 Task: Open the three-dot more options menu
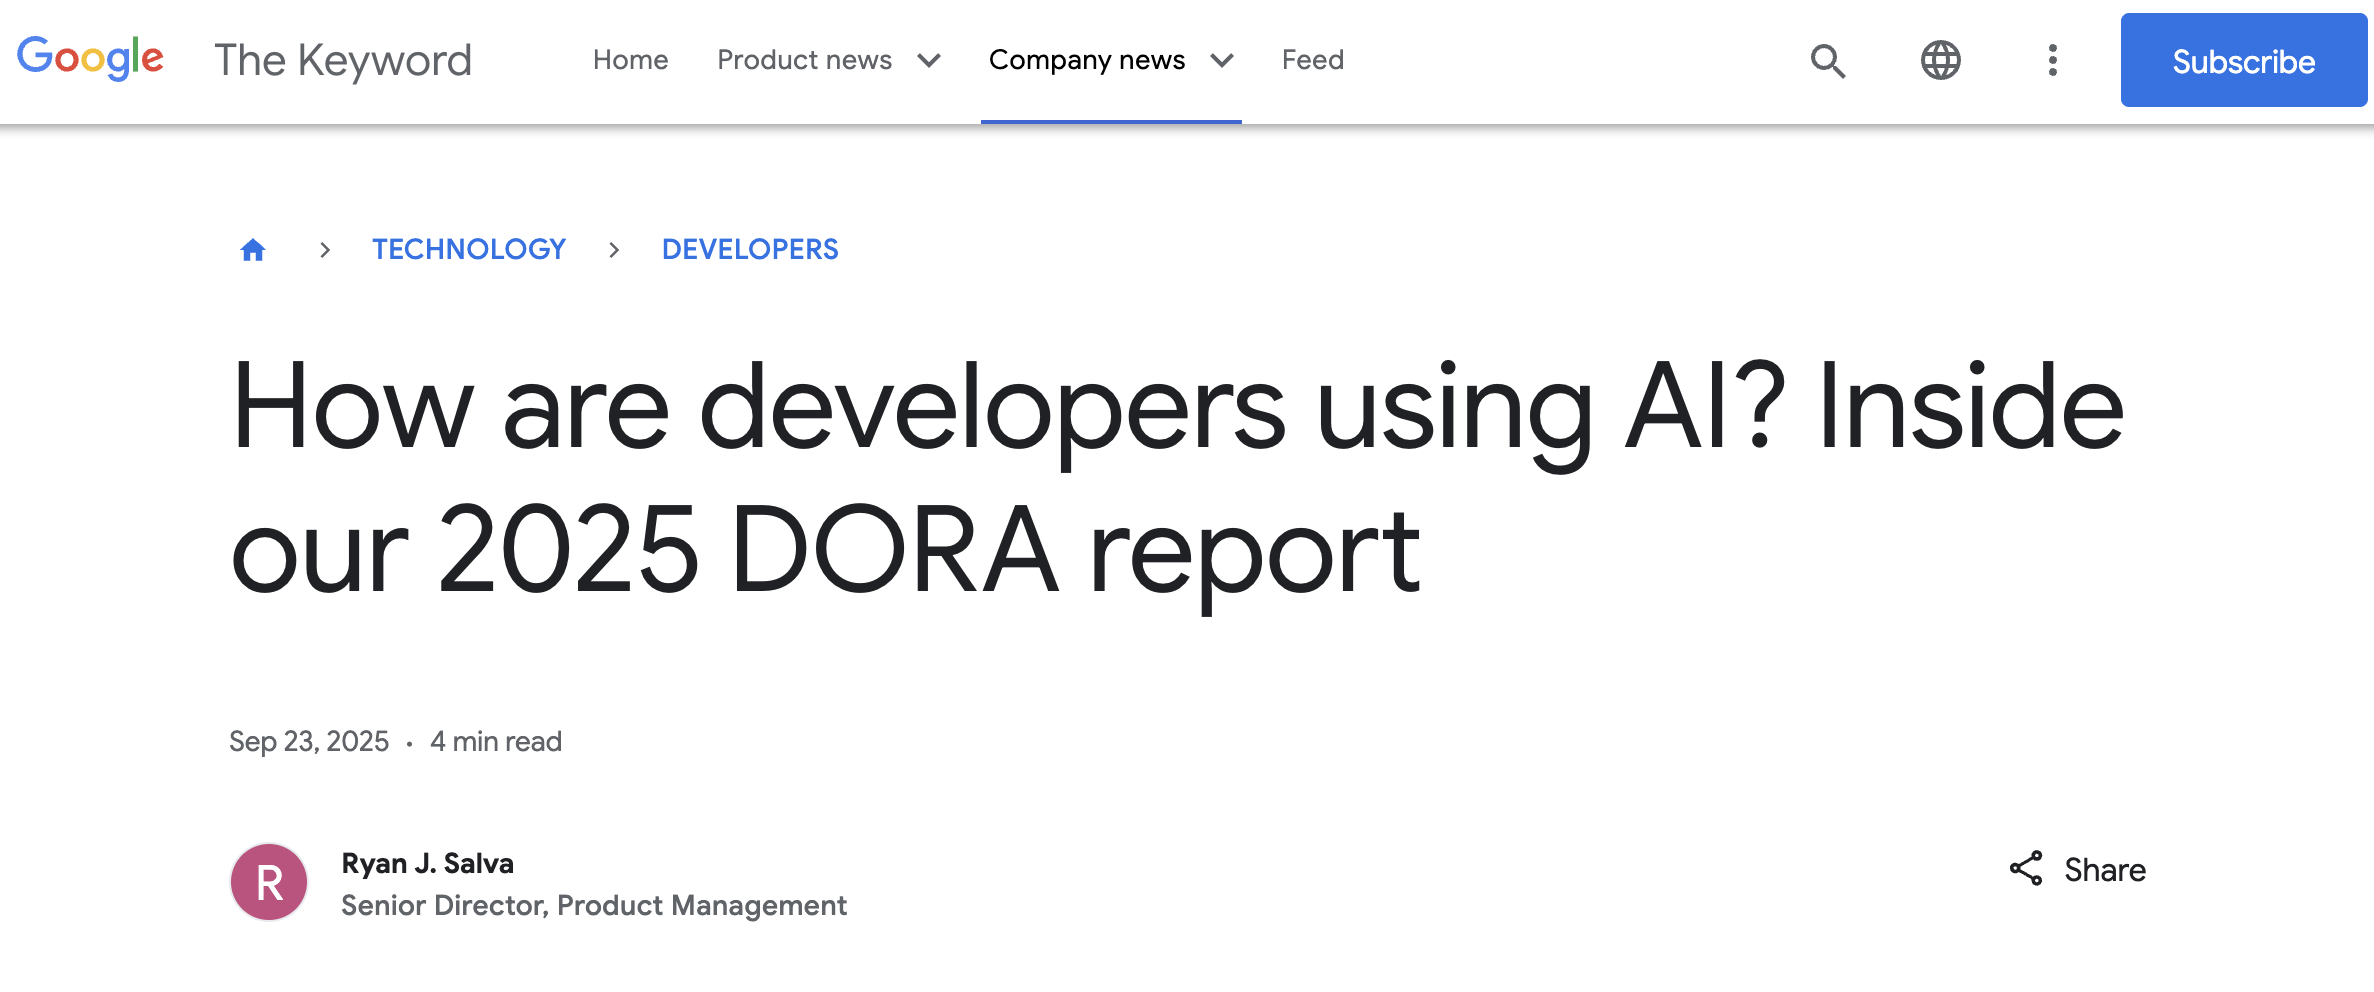[x=2052, y=60]
